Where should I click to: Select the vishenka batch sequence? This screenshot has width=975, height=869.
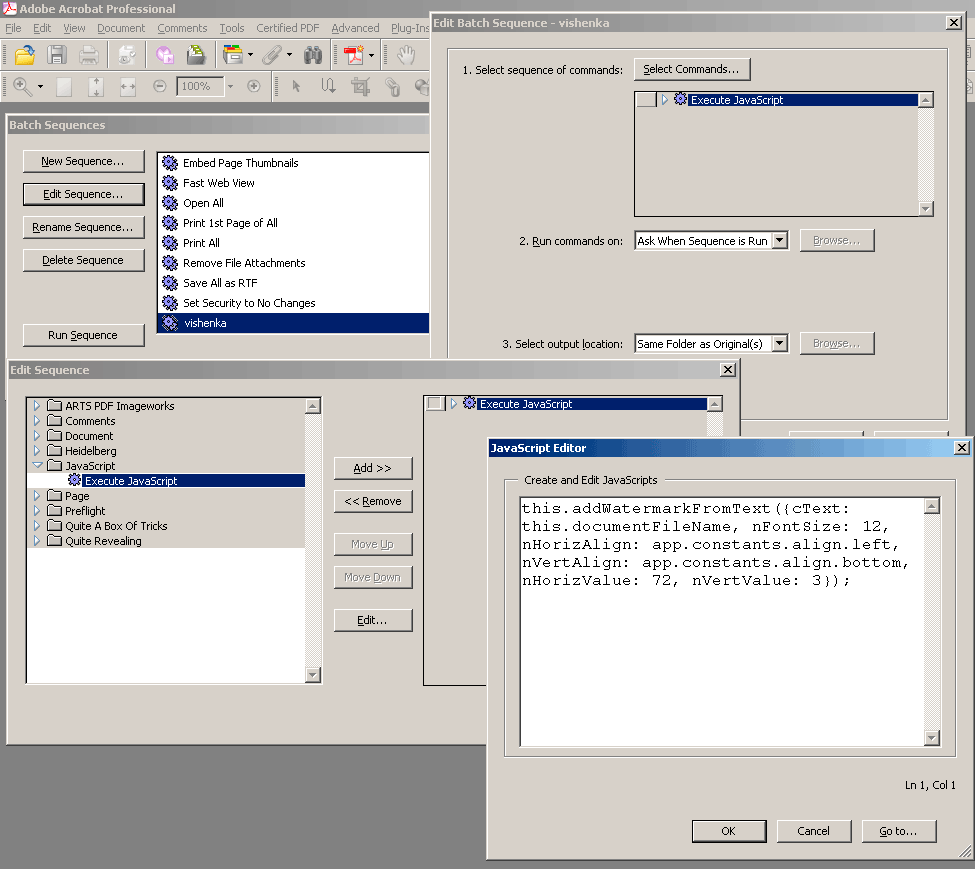pos(293,323)
